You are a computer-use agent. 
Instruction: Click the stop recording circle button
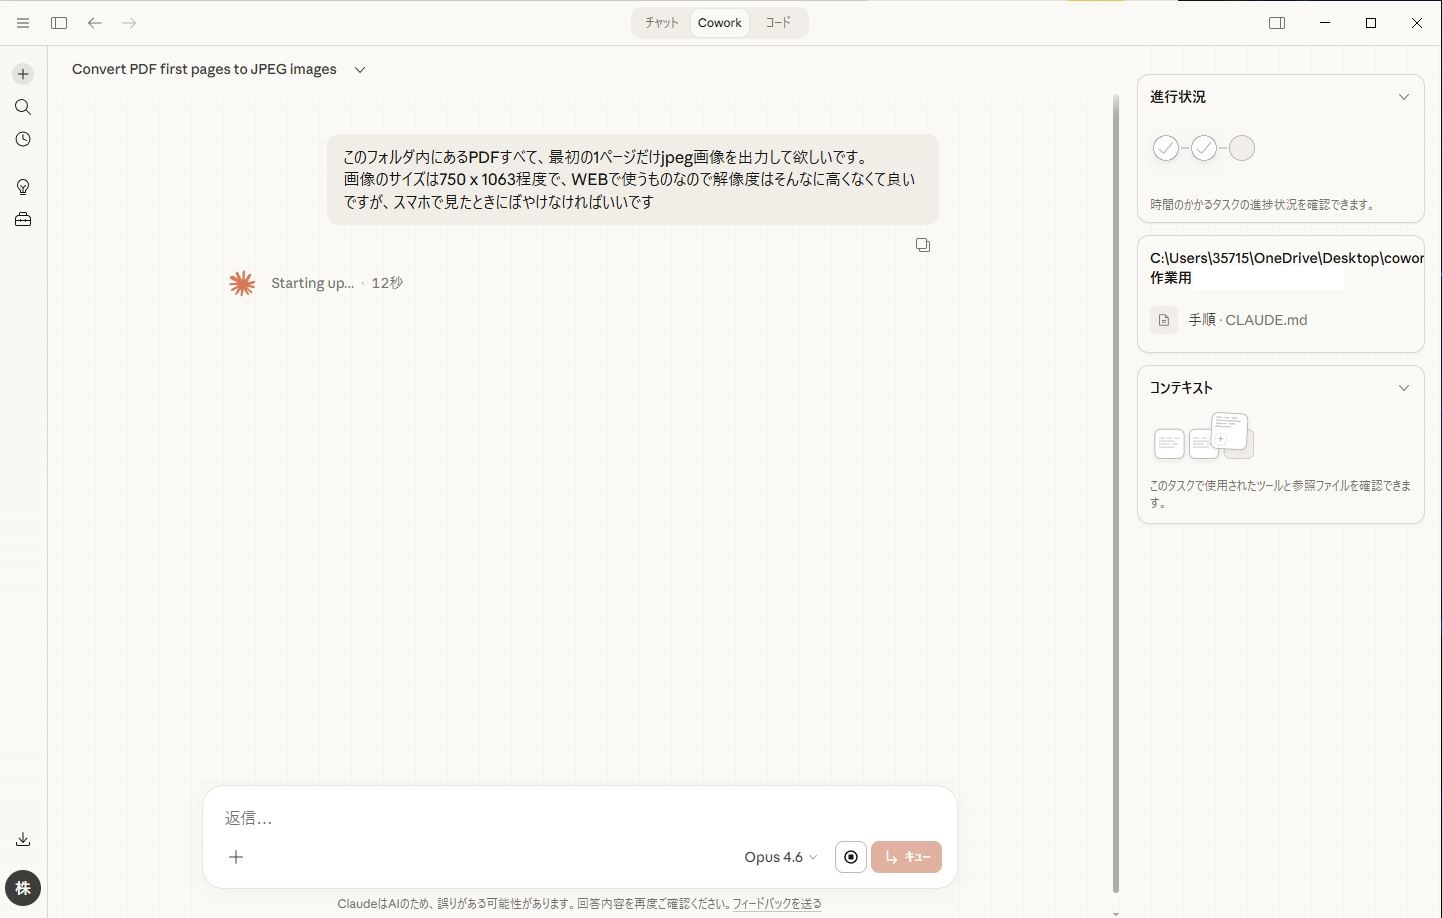click(850, 857)
